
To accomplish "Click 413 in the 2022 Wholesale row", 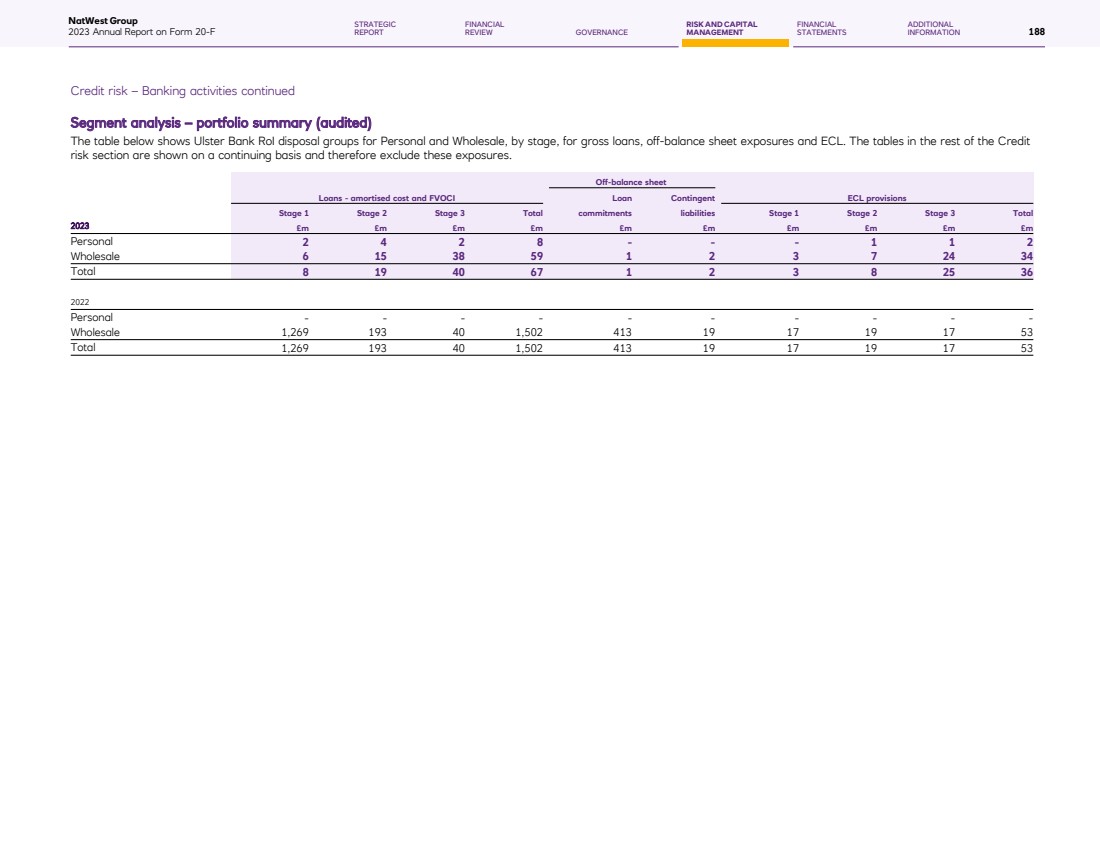I will click(622, 333).
